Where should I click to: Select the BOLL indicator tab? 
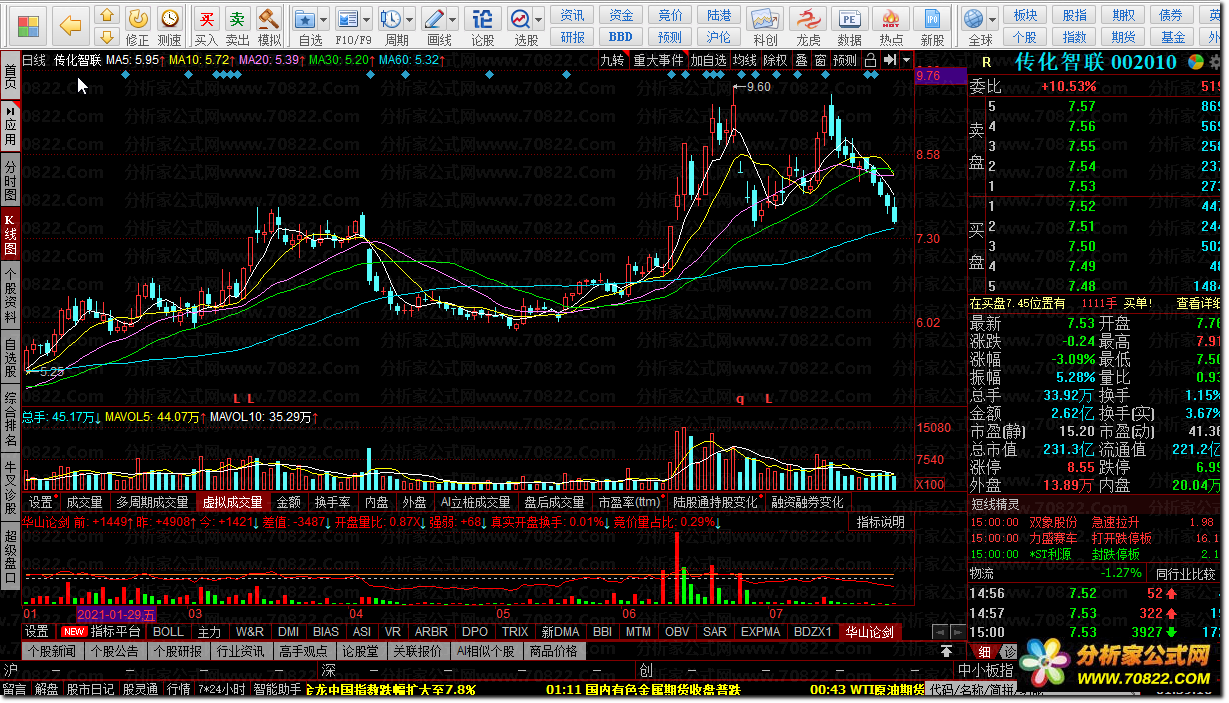click(x=168, y=632)
